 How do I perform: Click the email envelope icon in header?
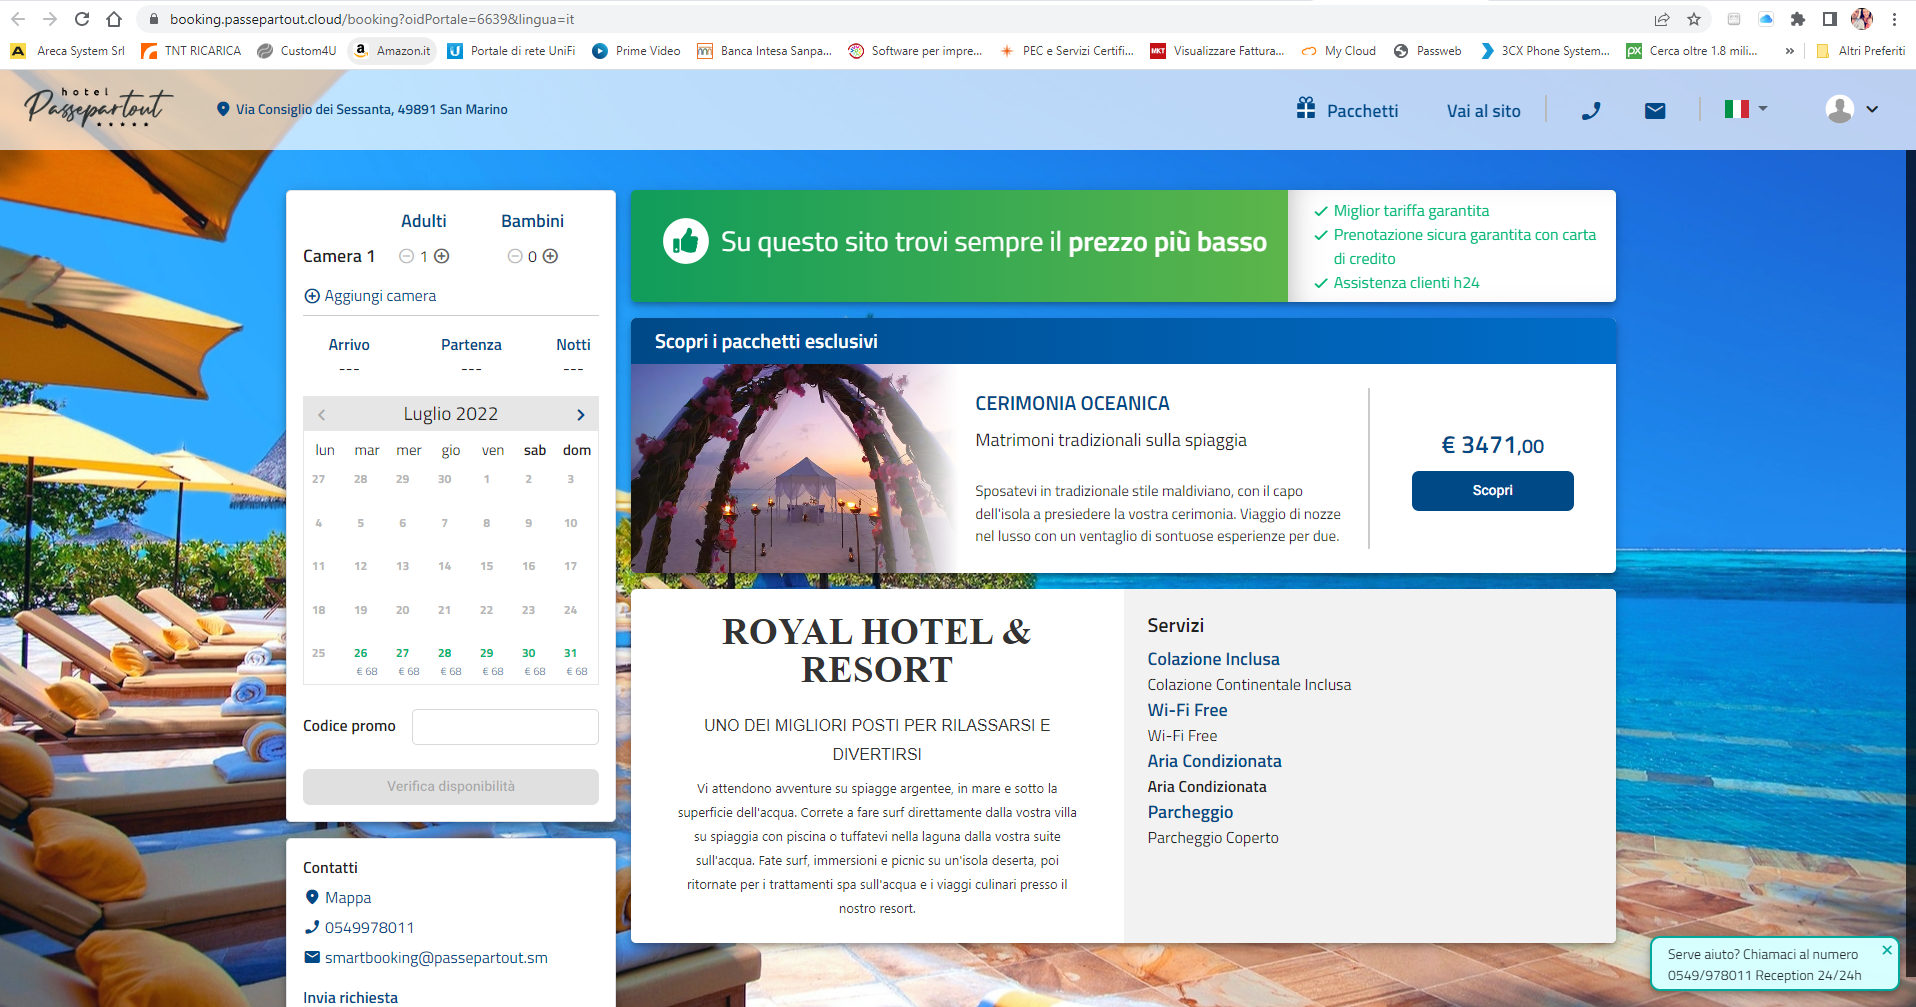coord(1655,110)
